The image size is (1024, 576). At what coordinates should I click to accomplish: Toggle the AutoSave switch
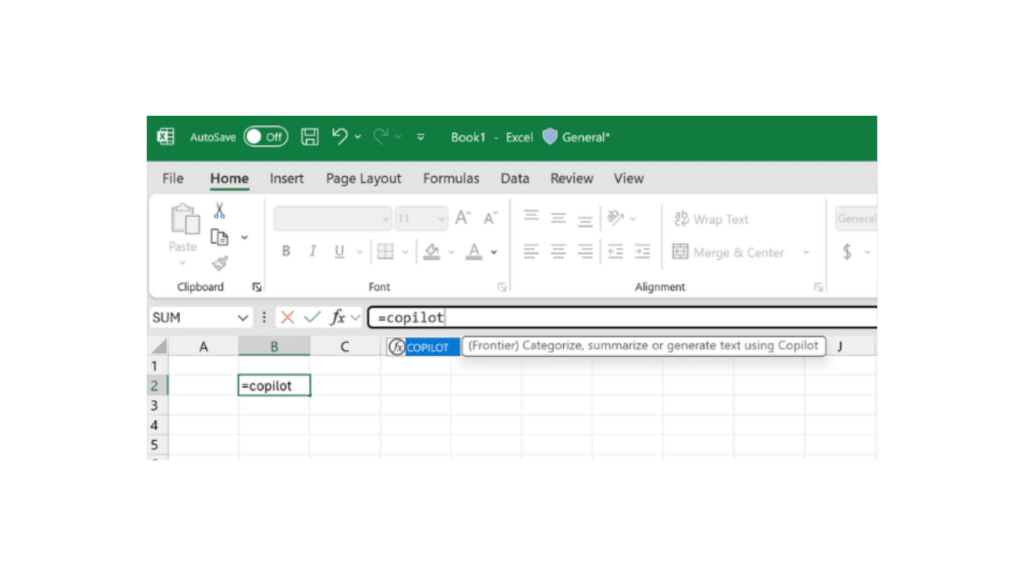tap(266, 137)
